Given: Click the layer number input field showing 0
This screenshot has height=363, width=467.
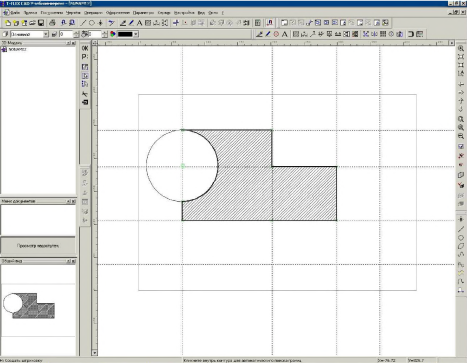Looking at the screenshot, I should tap(66, 34).
